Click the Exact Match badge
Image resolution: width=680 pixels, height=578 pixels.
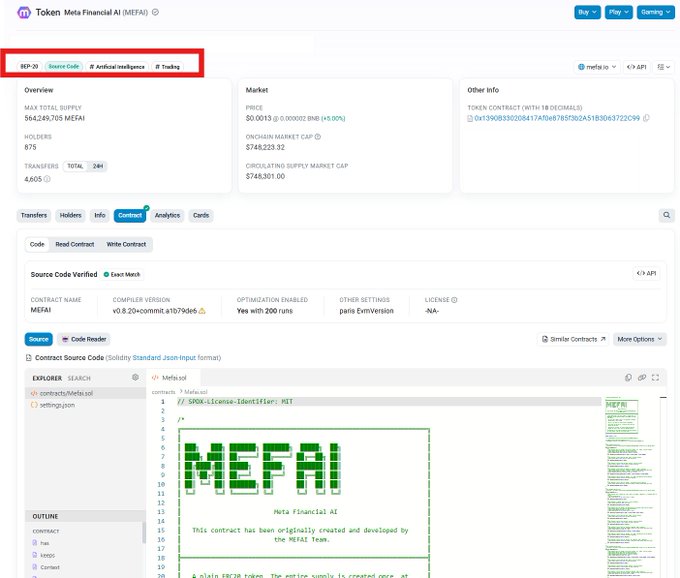(122, 274)
